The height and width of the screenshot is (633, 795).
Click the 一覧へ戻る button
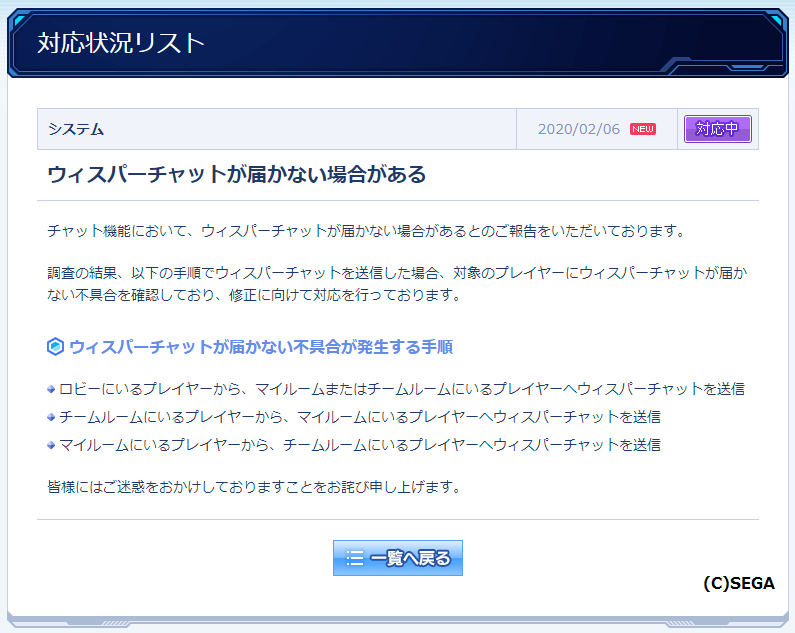pyautogui.click(x=398, y=558)
